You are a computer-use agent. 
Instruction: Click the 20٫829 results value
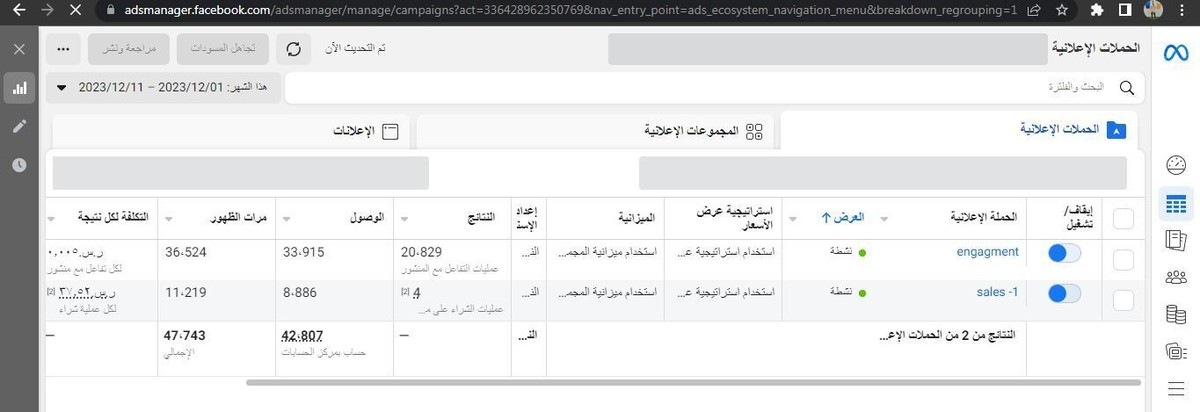[420, 252]
